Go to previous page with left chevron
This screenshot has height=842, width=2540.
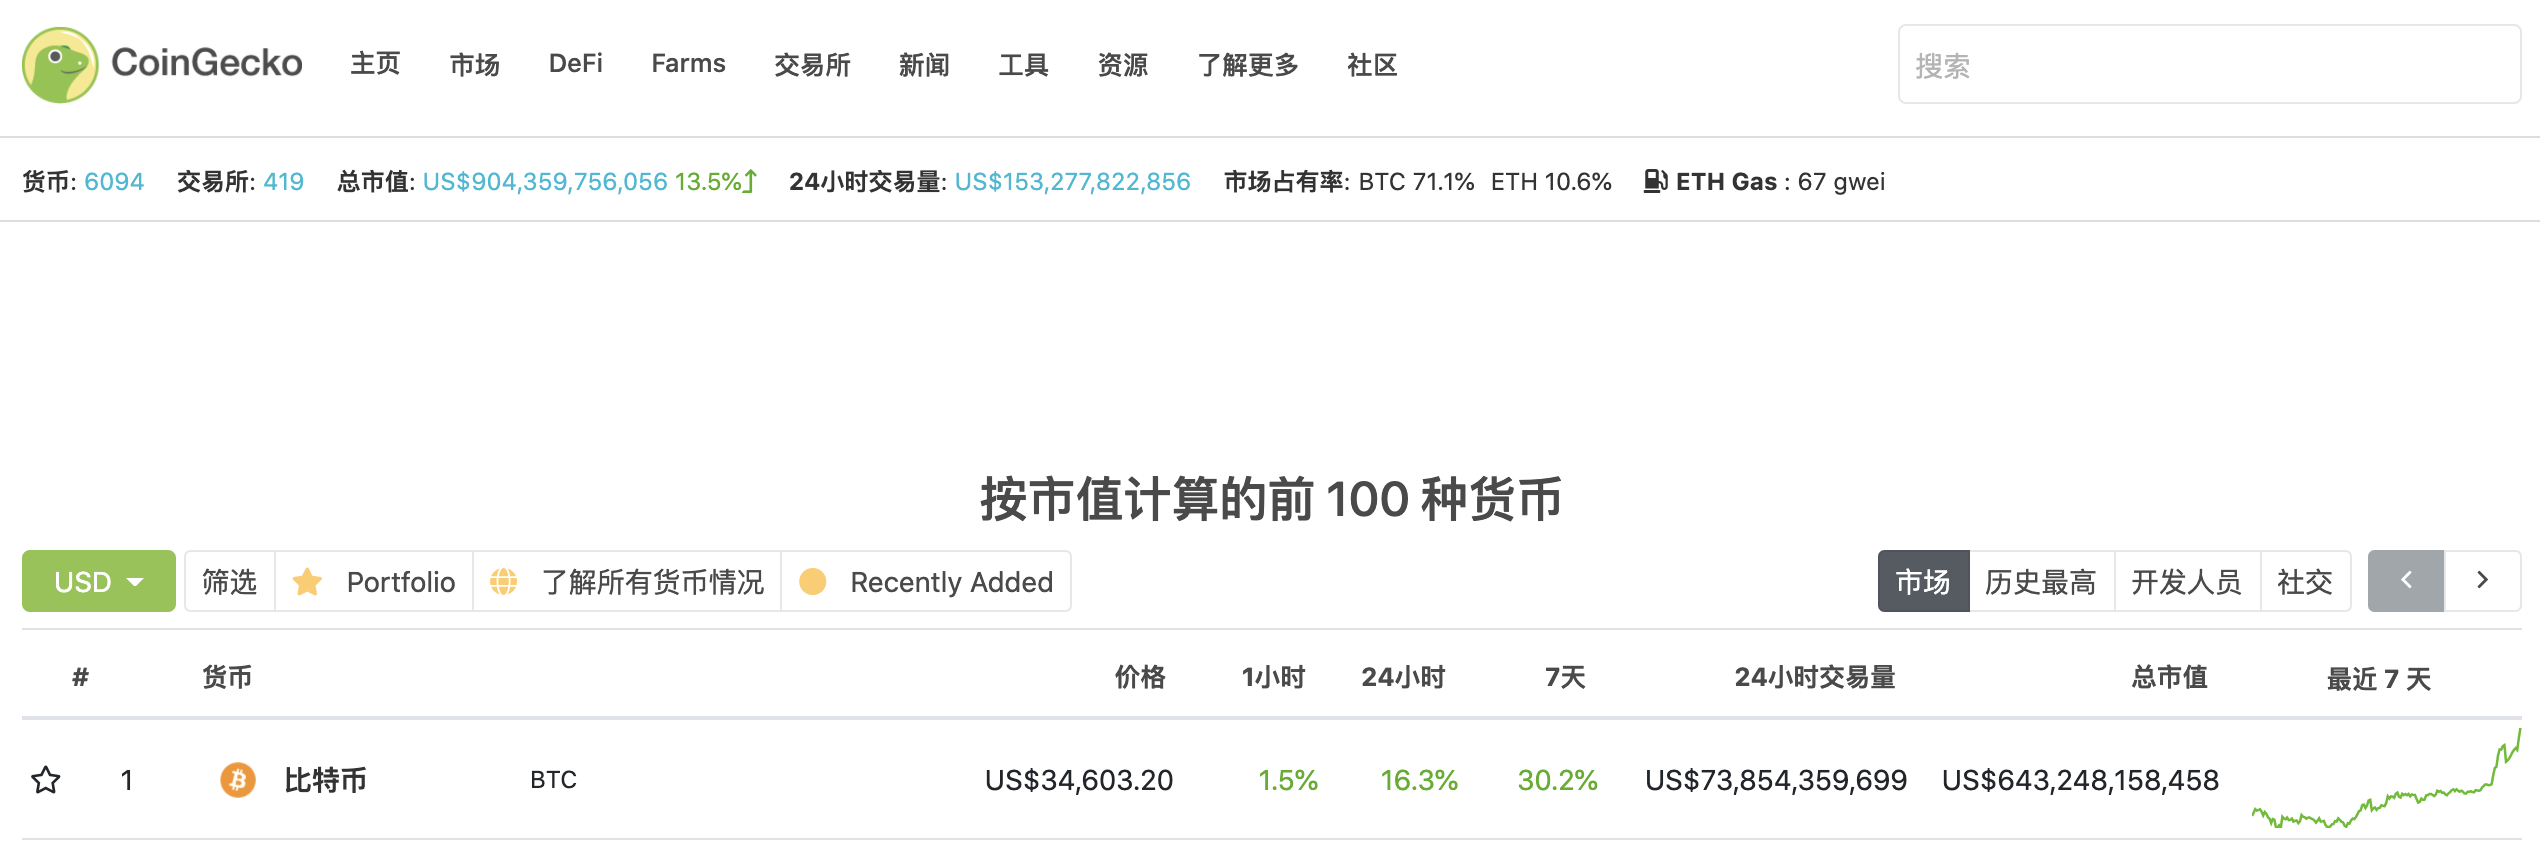(x=2406, y=581)
